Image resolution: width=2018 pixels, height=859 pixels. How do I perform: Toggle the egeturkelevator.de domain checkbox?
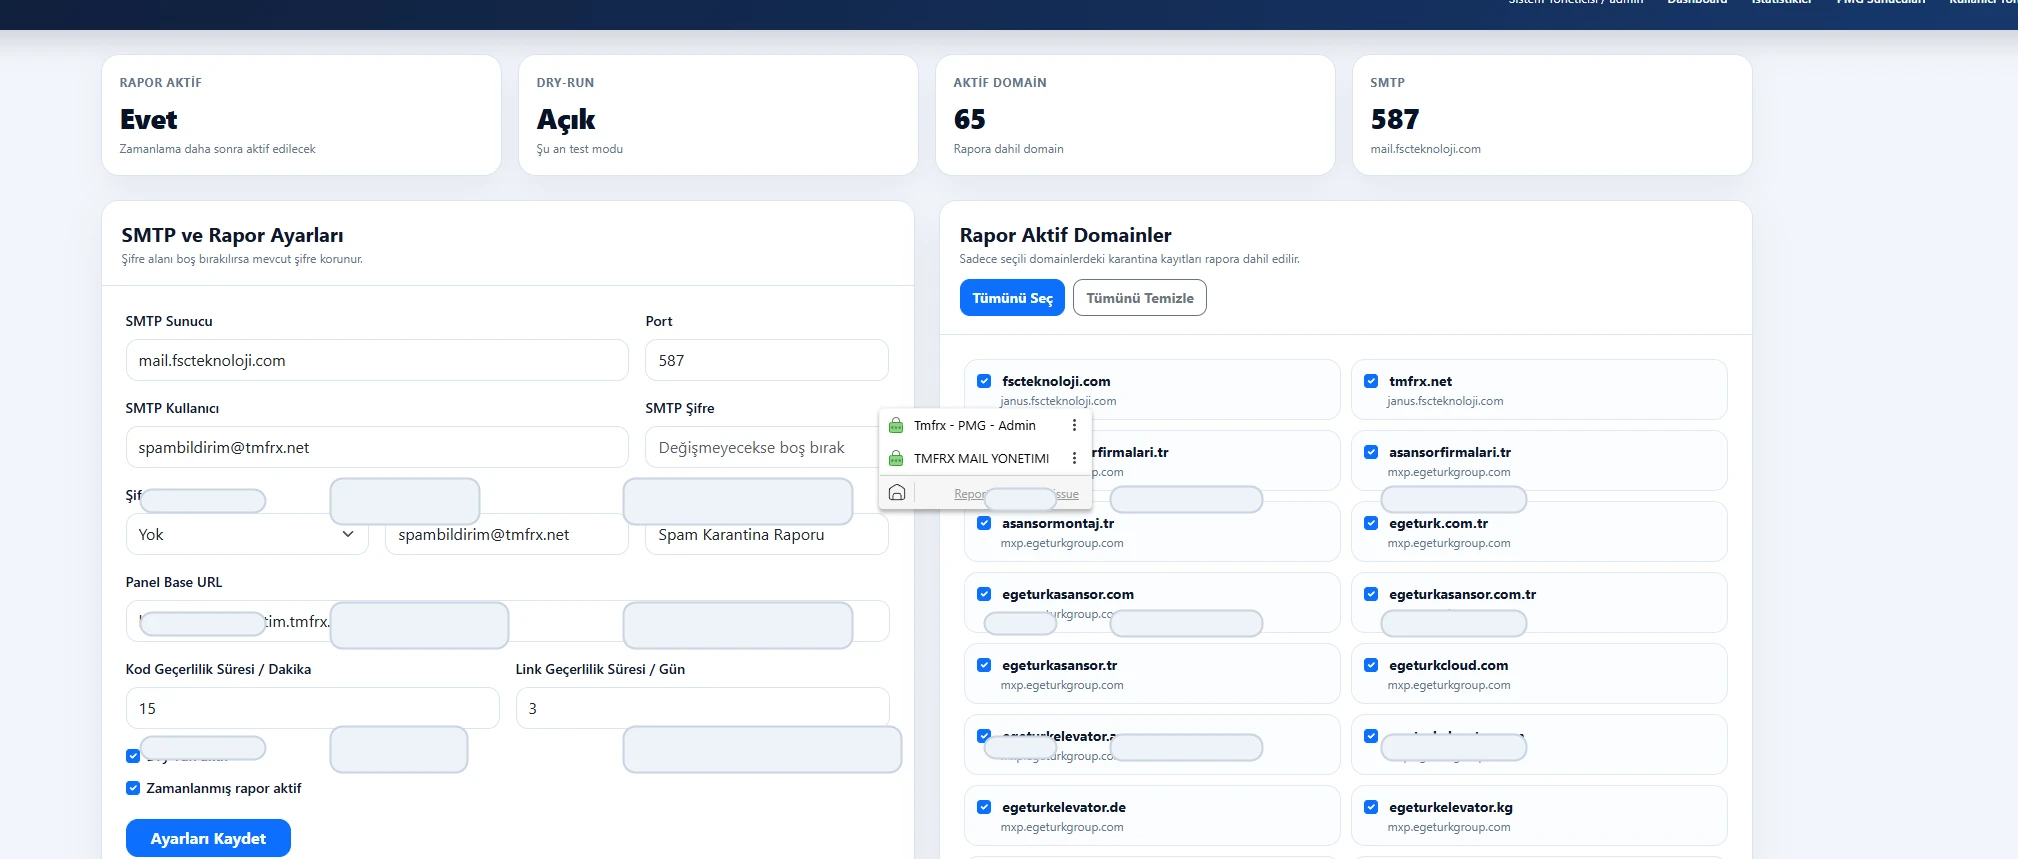coord(984,807)
